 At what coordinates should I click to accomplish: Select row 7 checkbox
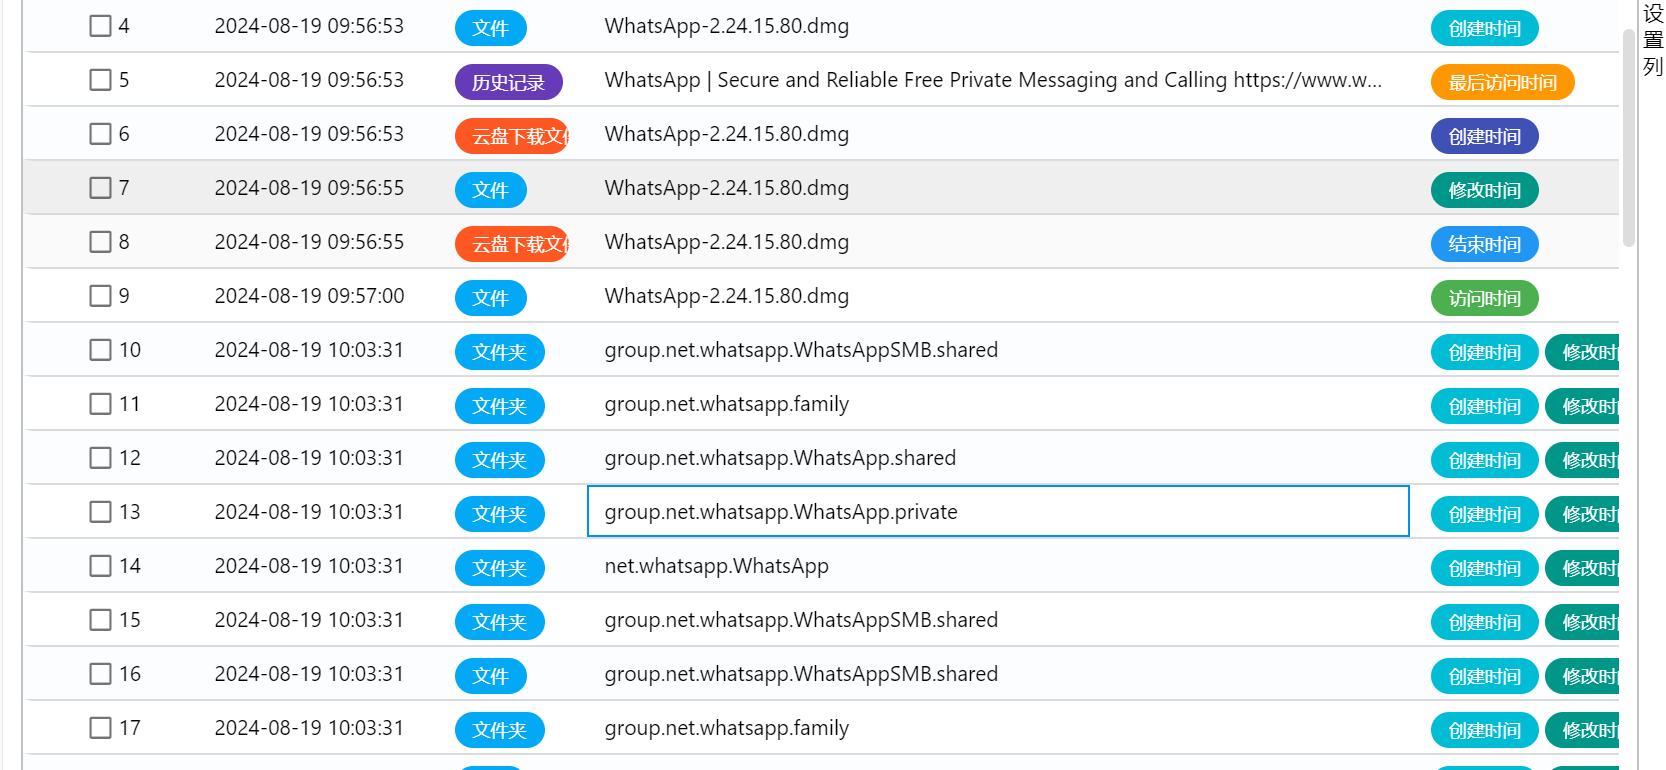[100, 188]
